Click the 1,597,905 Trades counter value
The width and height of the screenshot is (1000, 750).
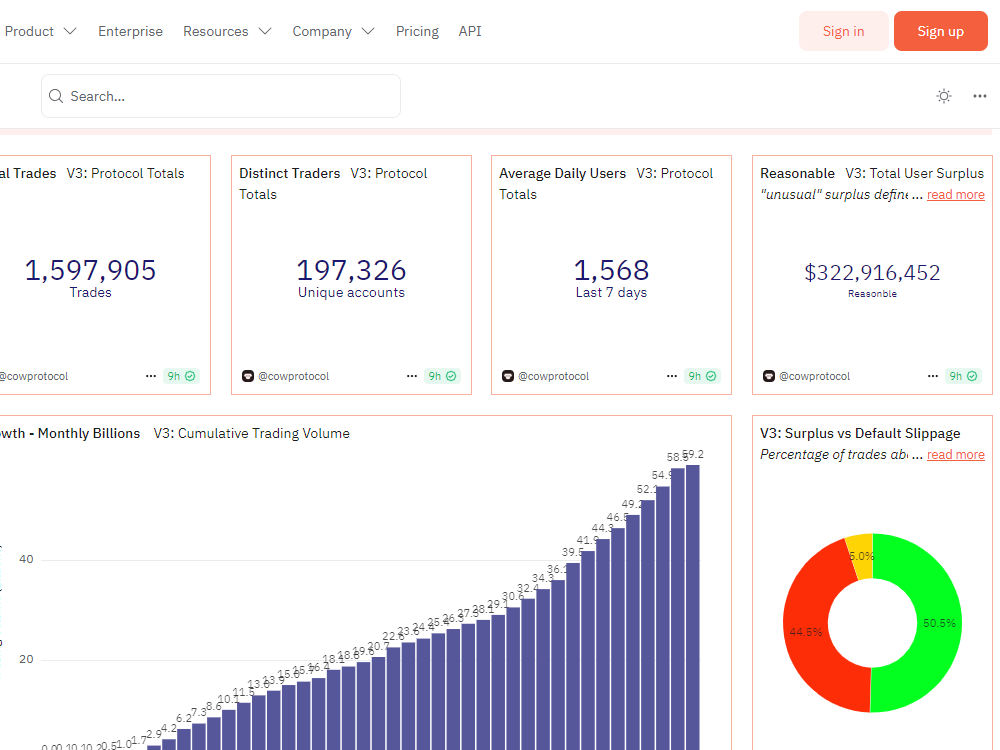pyautogui.click(x=90, y=270)
